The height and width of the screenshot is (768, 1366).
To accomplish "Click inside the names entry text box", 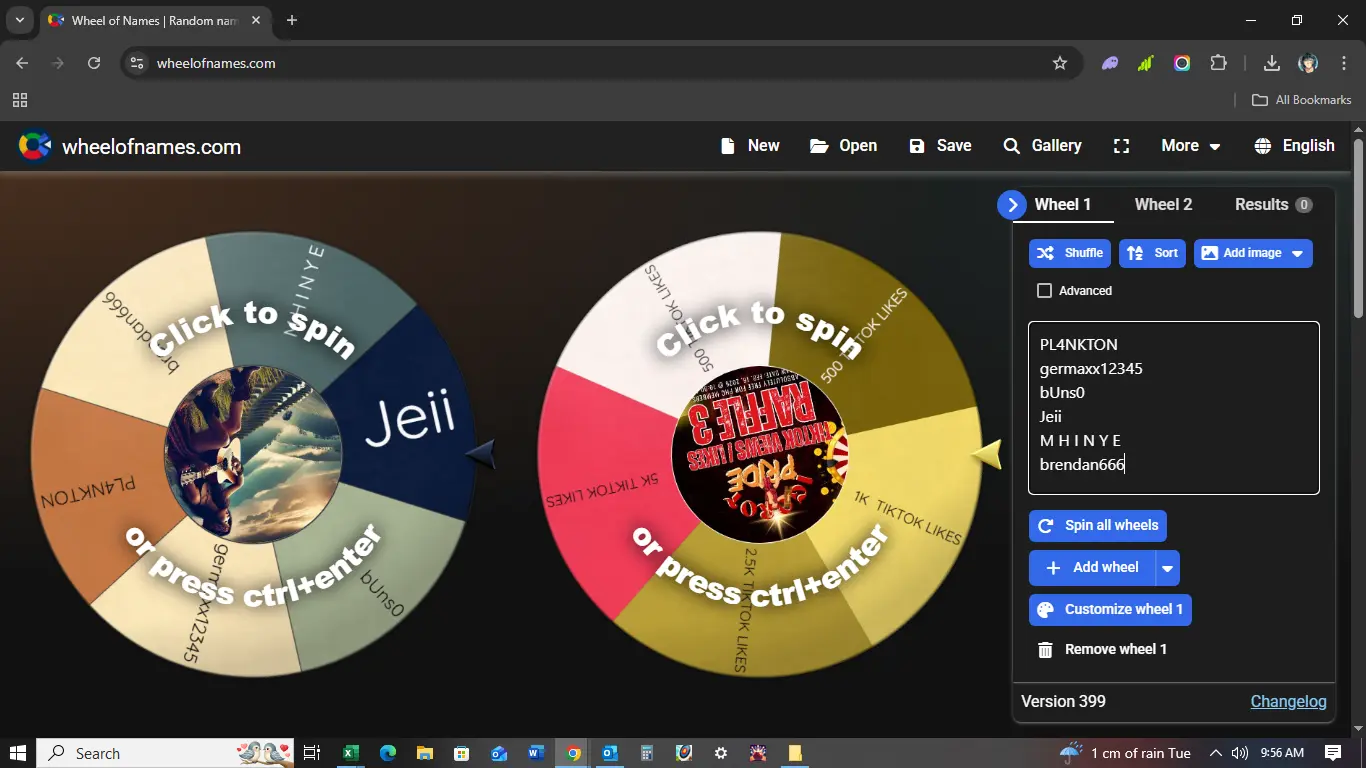I will pyautogui.click(x=1174, y=408).
